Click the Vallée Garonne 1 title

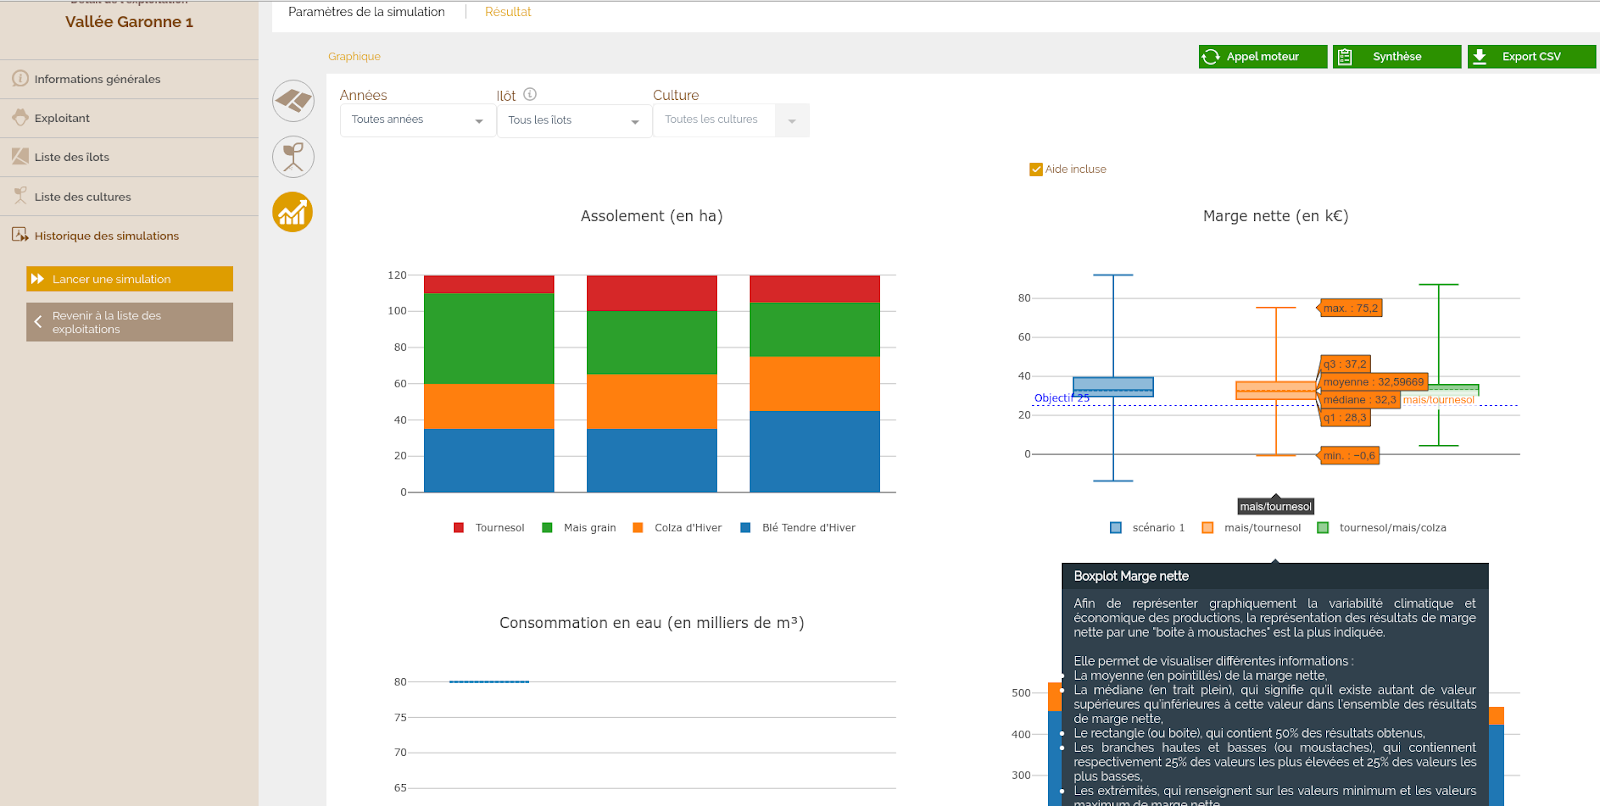coord(129,21)
